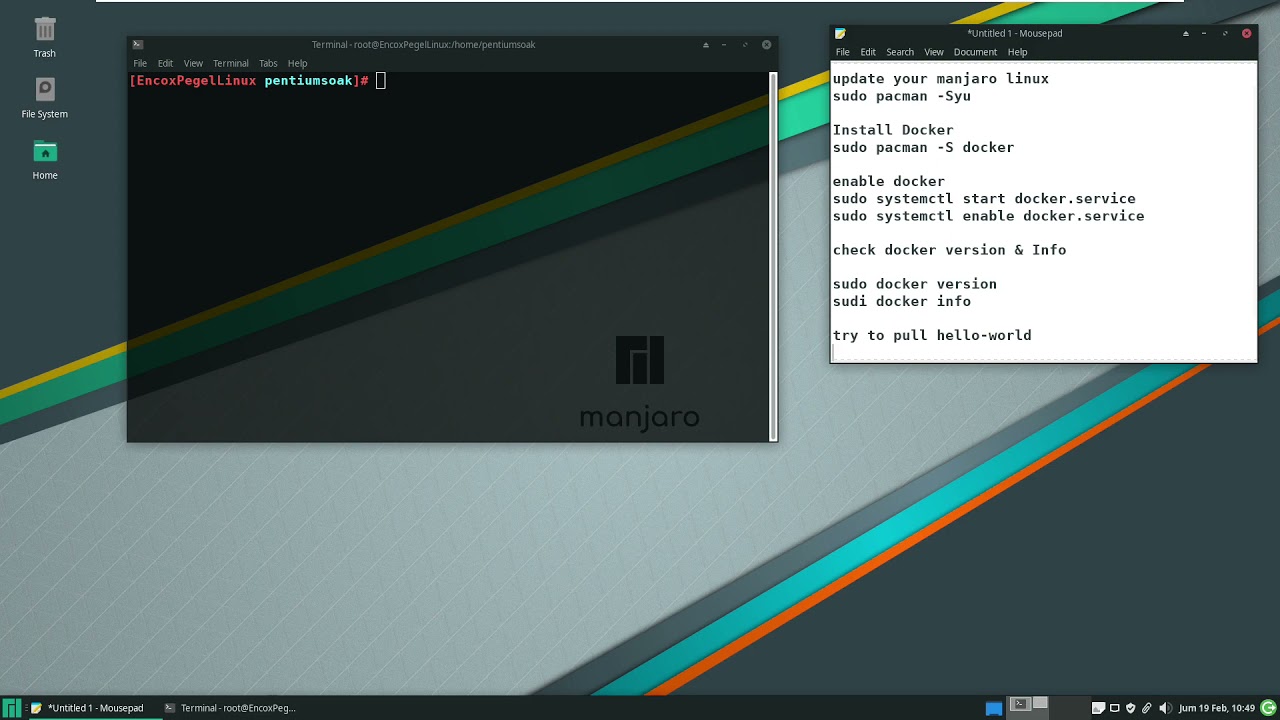The image size is (1280, 720).
Task: Click 'EncoxPegelLinux' hostname in terminal prompt
Action: 196,80
